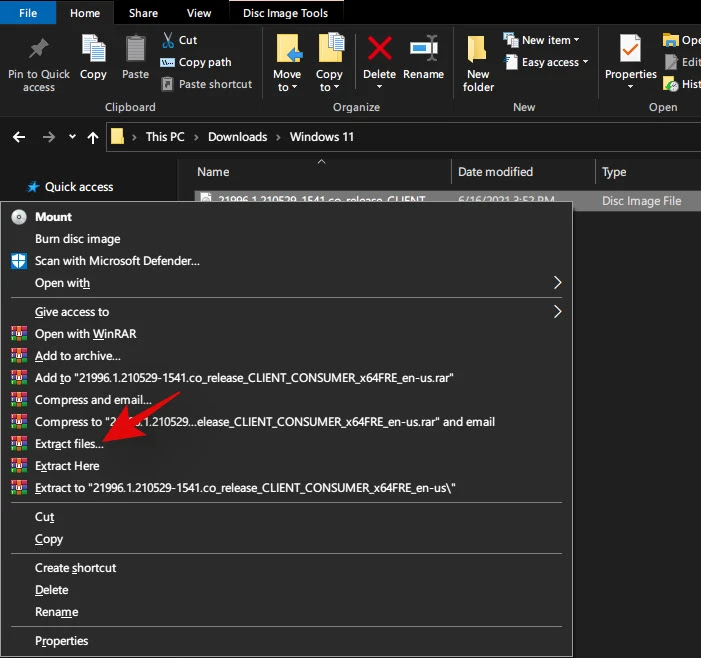Switch to the Share ribbon tab
Screen dimensions: 701x658
143,13
